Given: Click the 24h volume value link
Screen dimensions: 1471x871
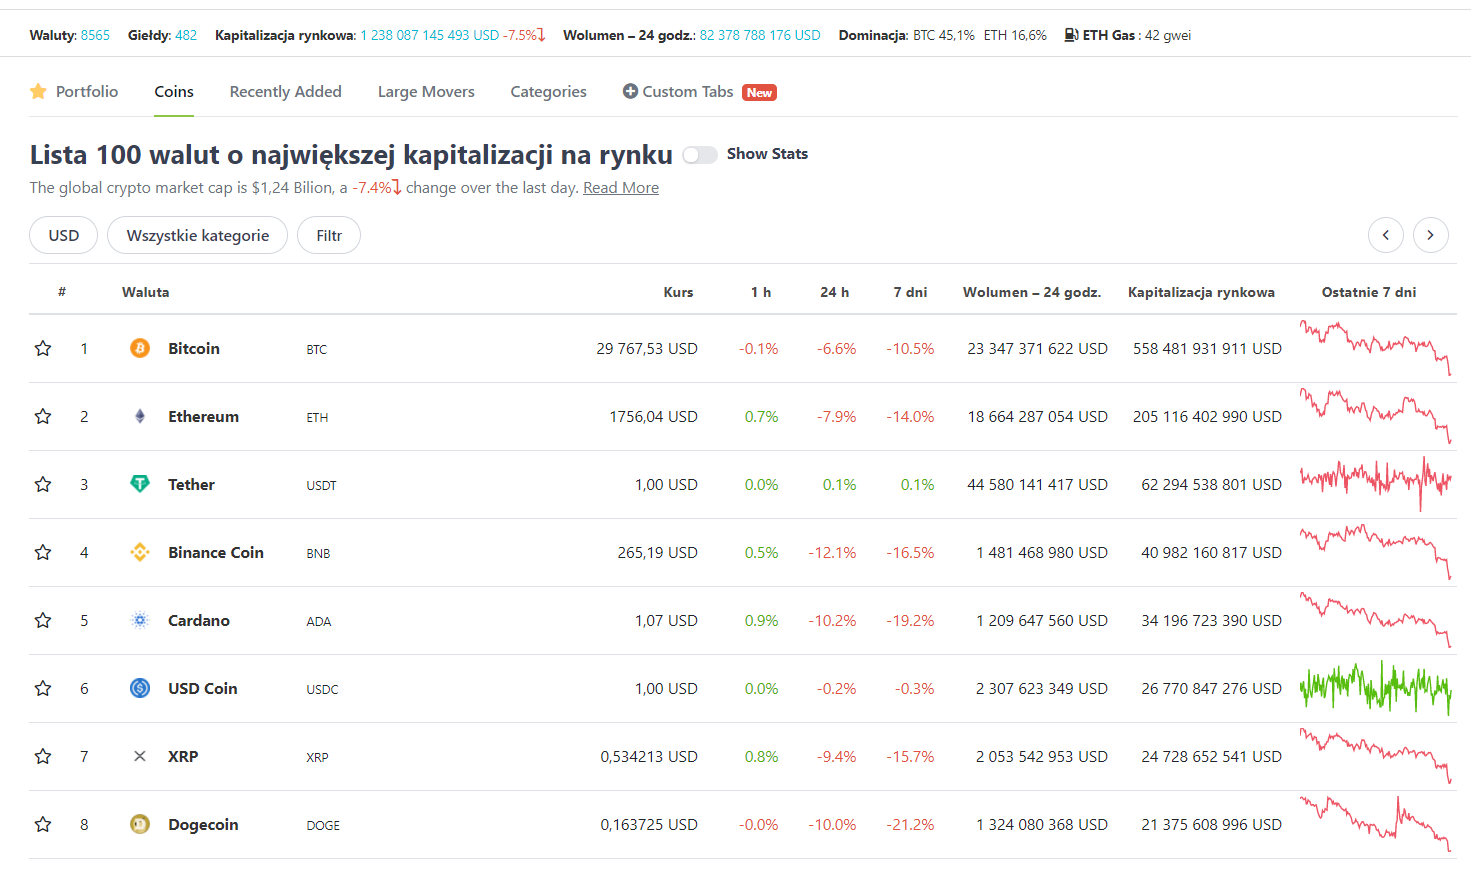Looking at the screenshot, I should pos(760,35).
